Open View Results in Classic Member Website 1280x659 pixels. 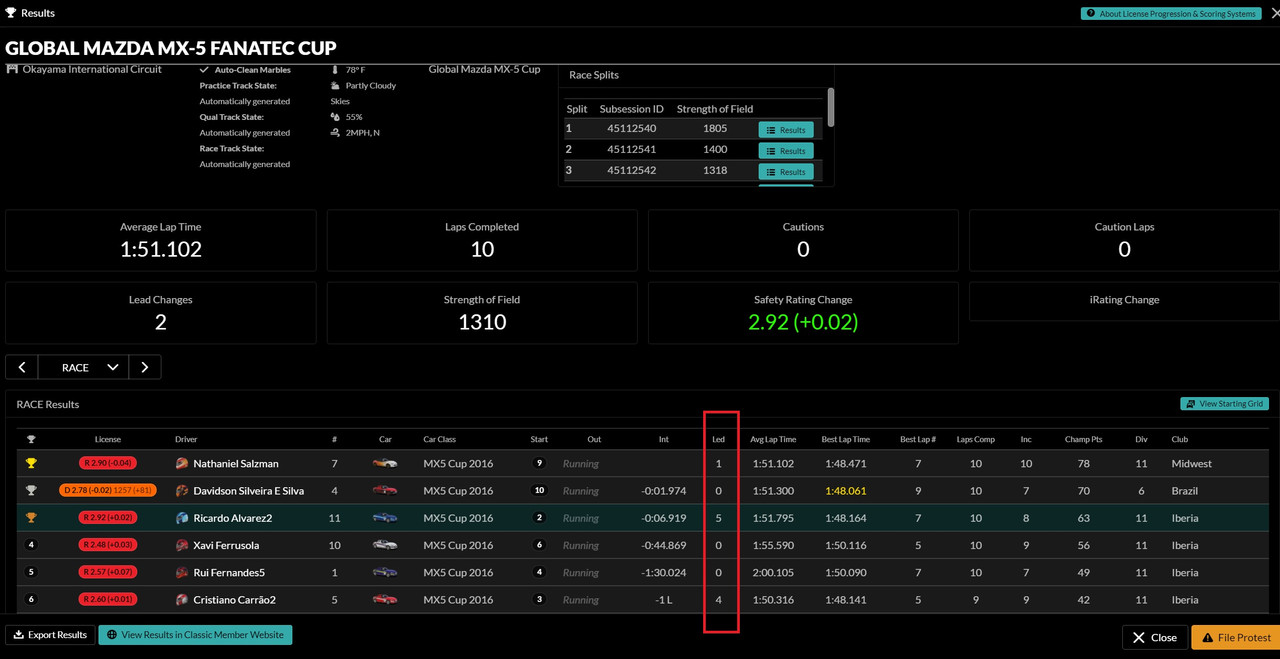pos(195,635)
